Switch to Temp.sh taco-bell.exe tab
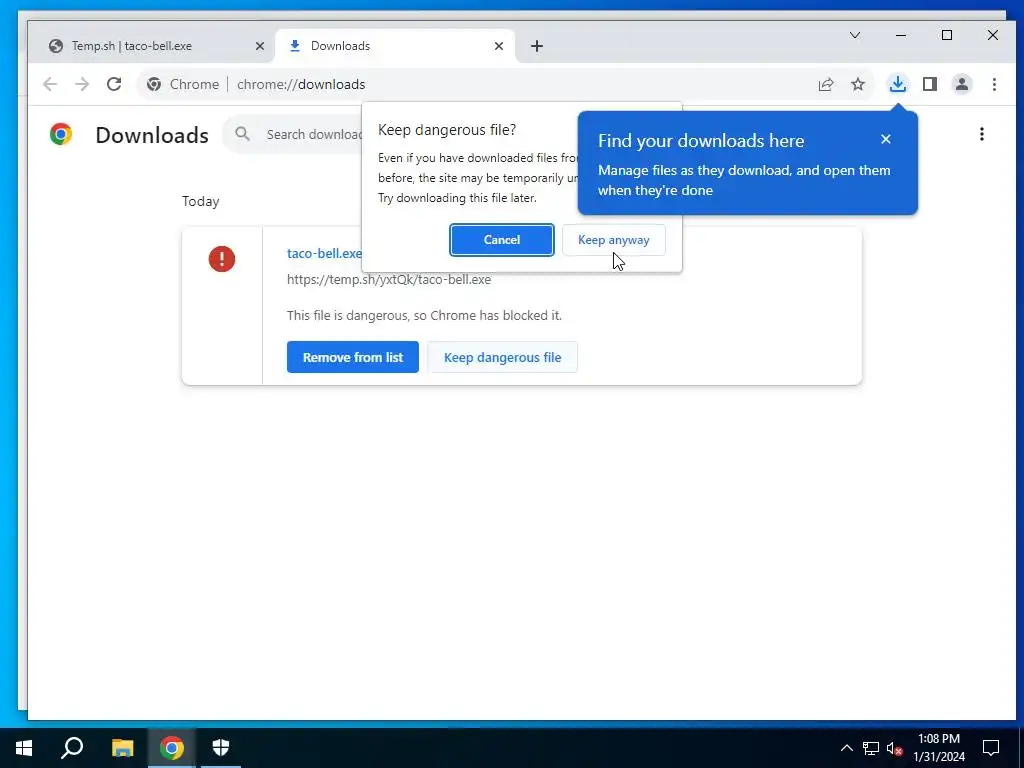The image size is (1024, 768). click(150, 46)
